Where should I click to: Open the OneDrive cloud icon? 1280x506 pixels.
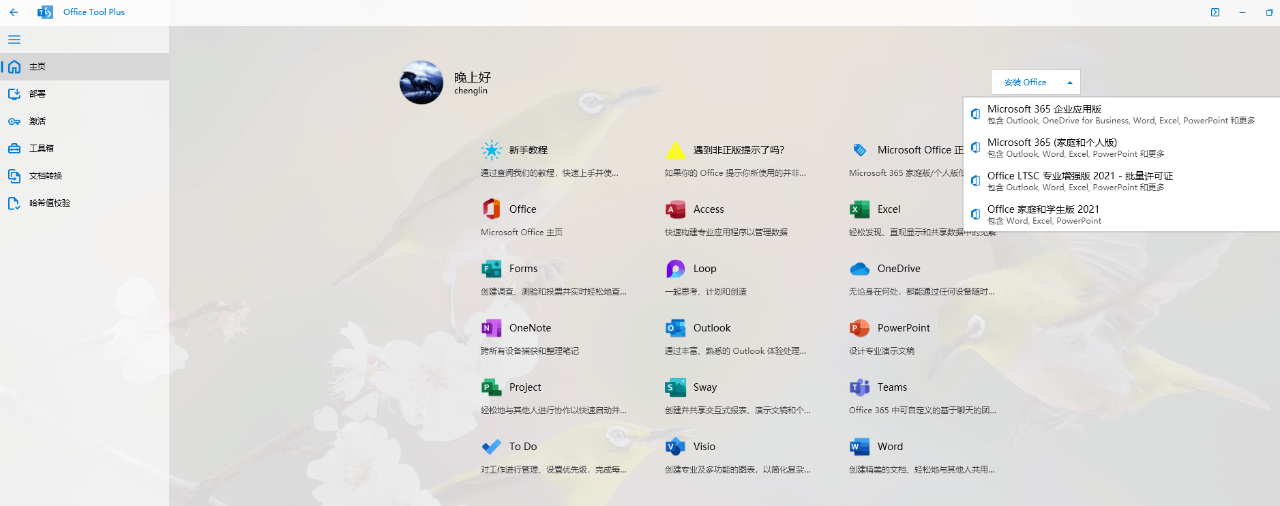pyautogui.click(x=859, y=268)
